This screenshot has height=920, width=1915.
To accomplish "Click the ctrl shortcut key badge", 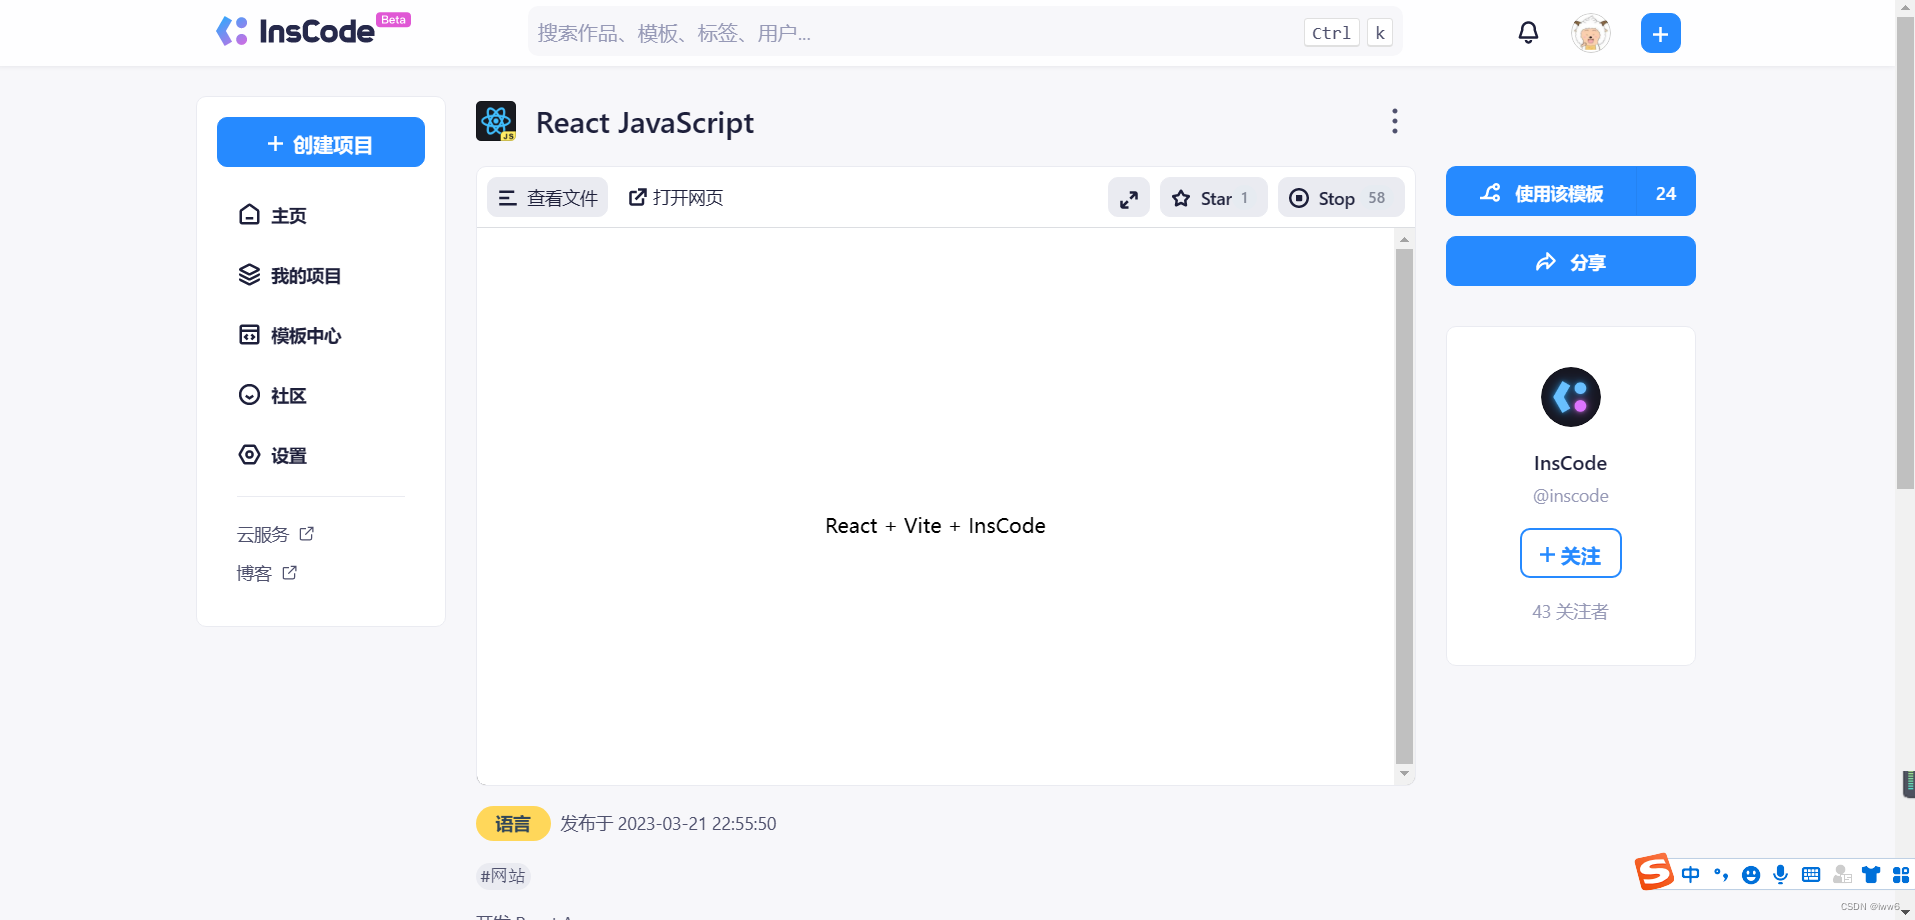I will point(1331,33).
